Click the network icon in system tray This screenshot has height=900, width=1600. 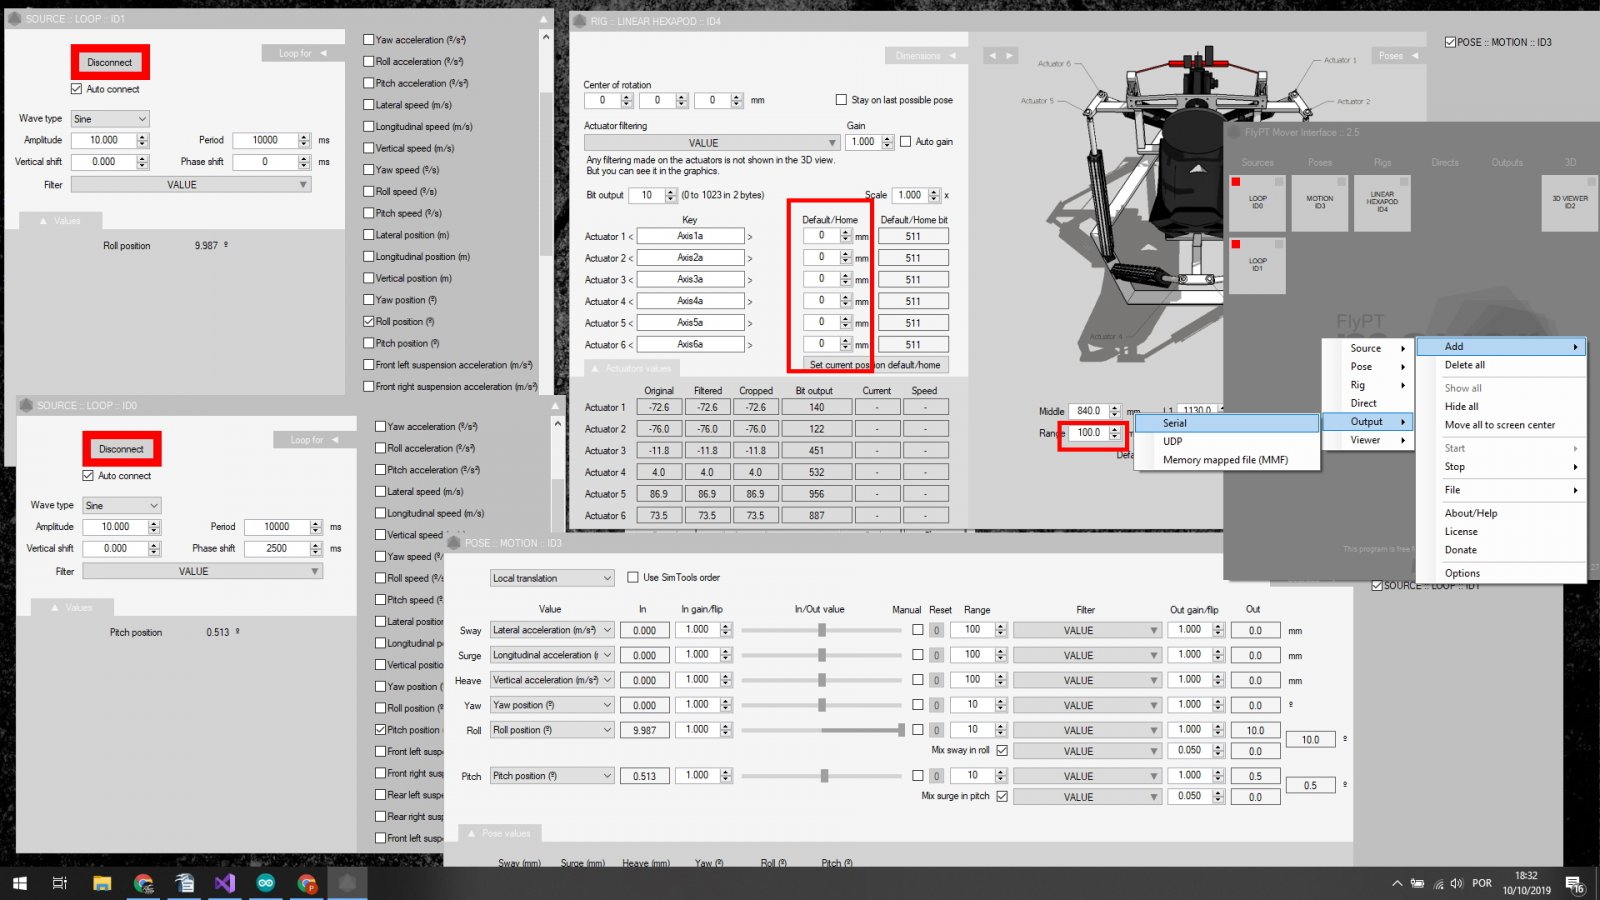click(x=1438, y=884)
